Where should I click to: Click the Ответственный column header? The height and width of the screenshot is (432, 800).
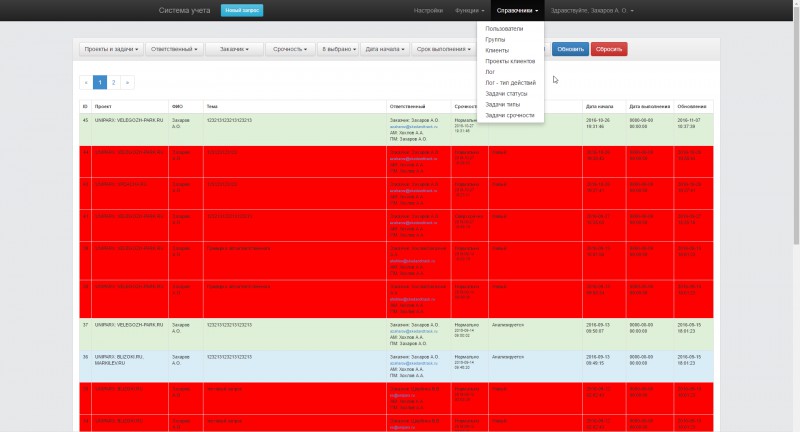point(418,107)
